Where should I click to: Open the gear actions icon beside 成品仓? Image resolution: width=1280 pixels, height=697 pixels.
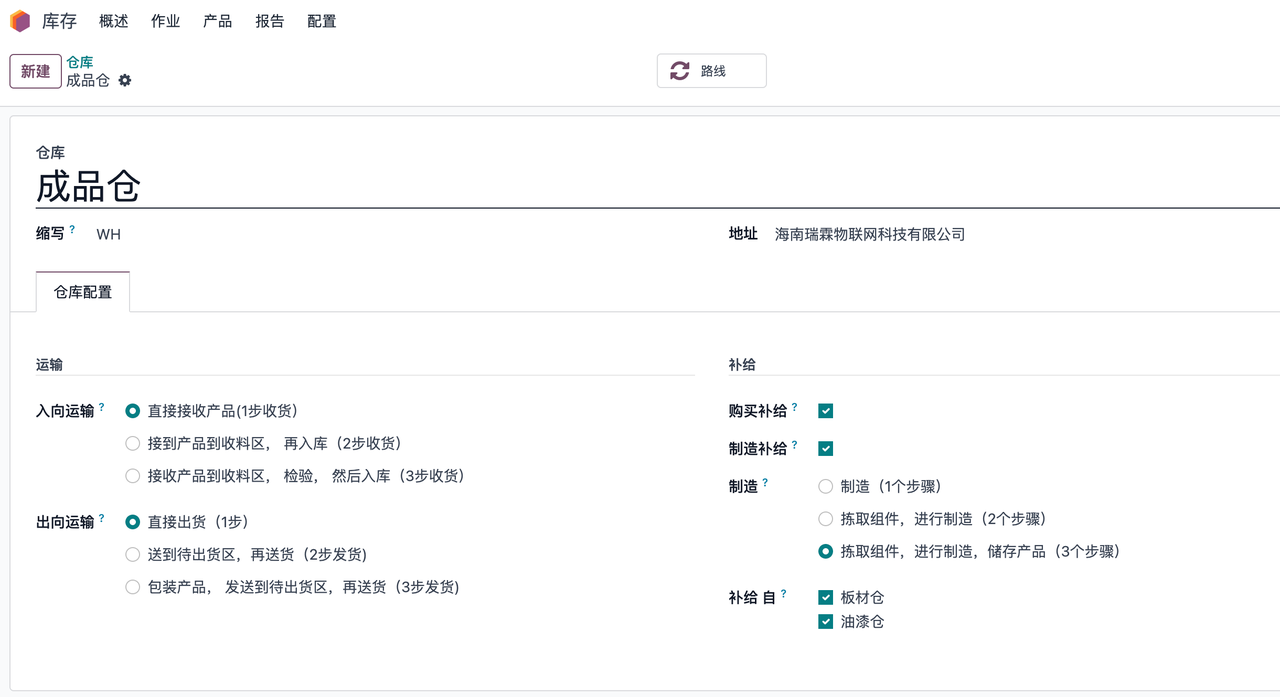[125, 80]
